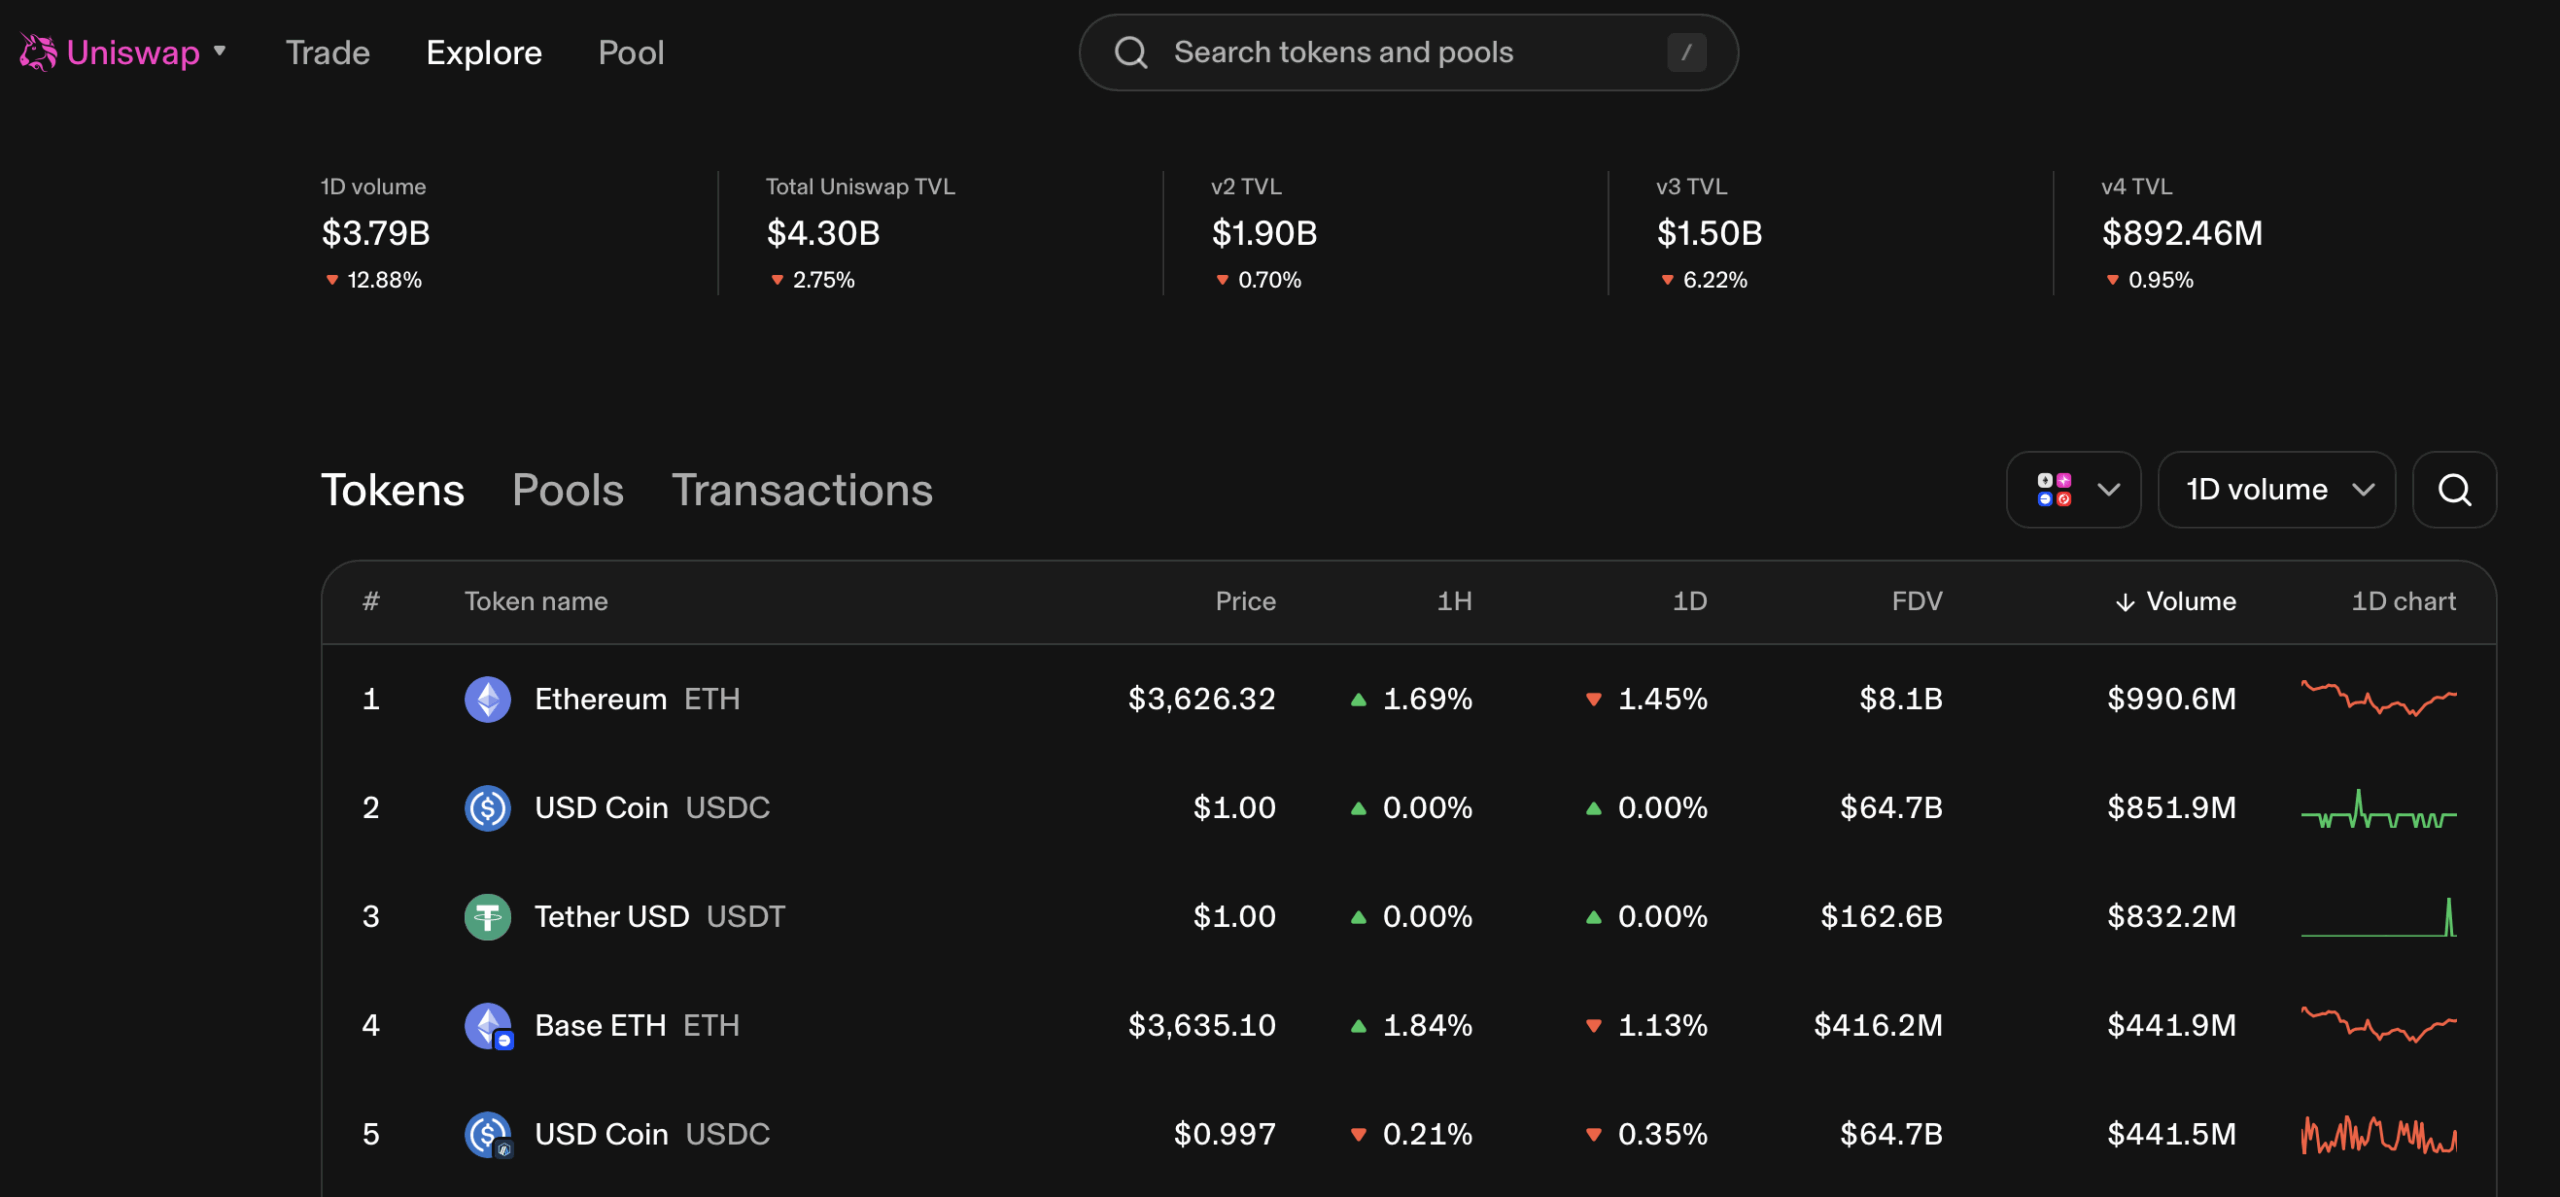Viewport: 2560px width, 1197px height.
Task: Switch to the Transactions tab
Action: click(x=802, y=490)
